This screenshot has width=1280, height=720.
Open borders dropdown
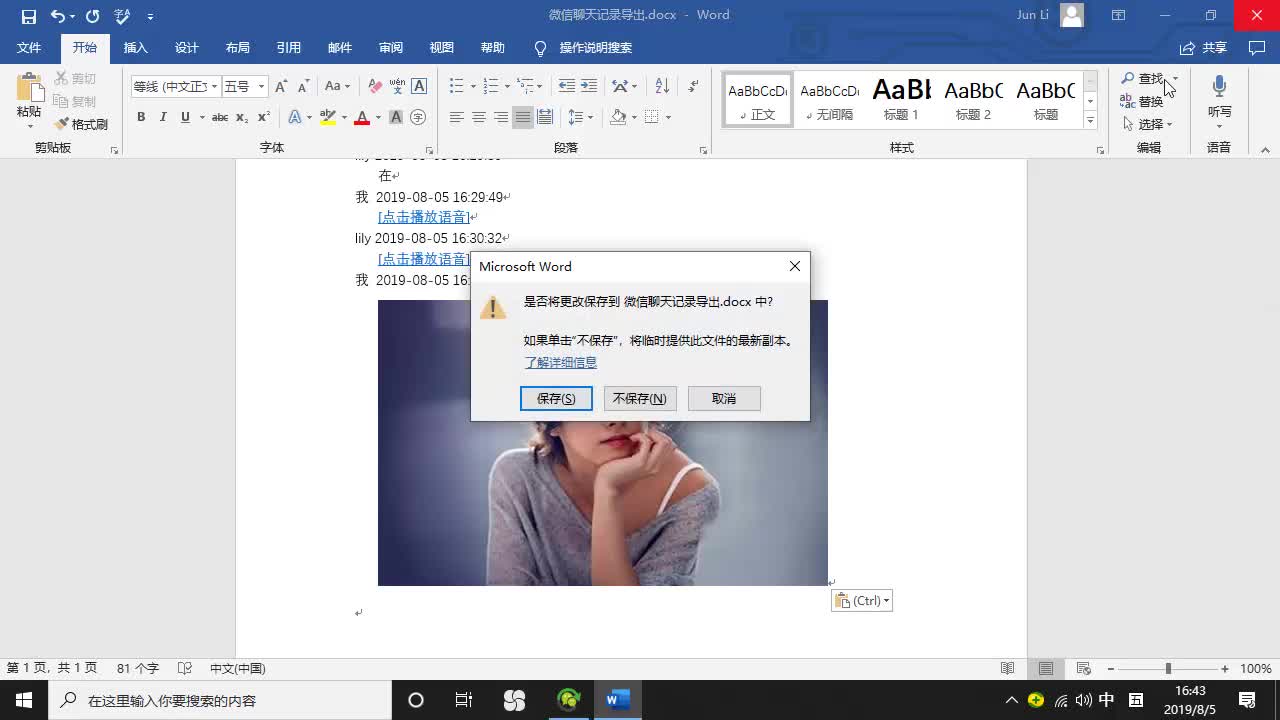pyautogui.click(x=668, y=117)
